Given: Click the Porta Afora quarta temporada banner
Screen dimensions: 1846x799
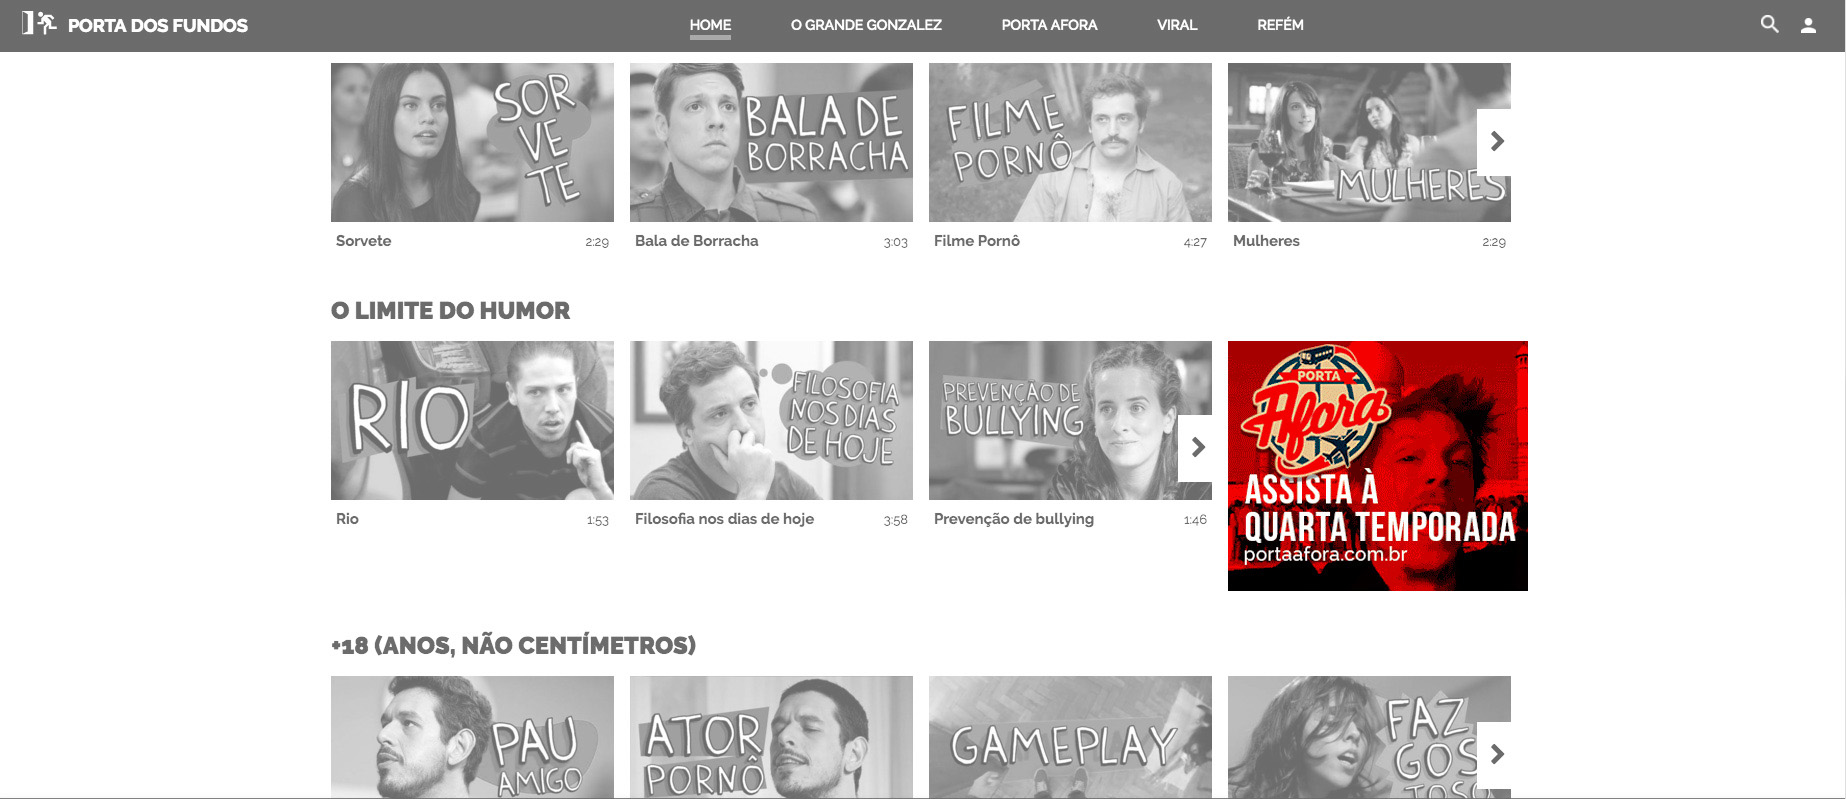Looking at the screenshot, I should point(1377,466).
